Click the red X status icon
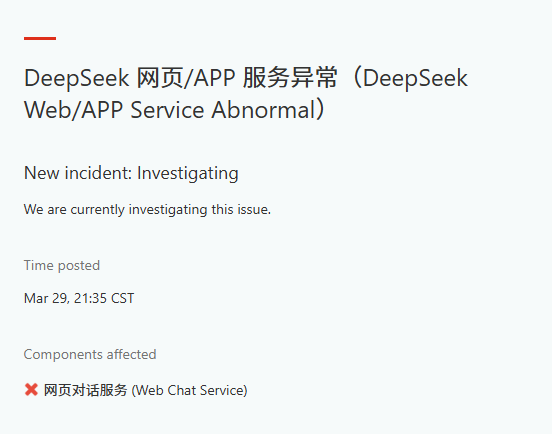 point(31,390)
